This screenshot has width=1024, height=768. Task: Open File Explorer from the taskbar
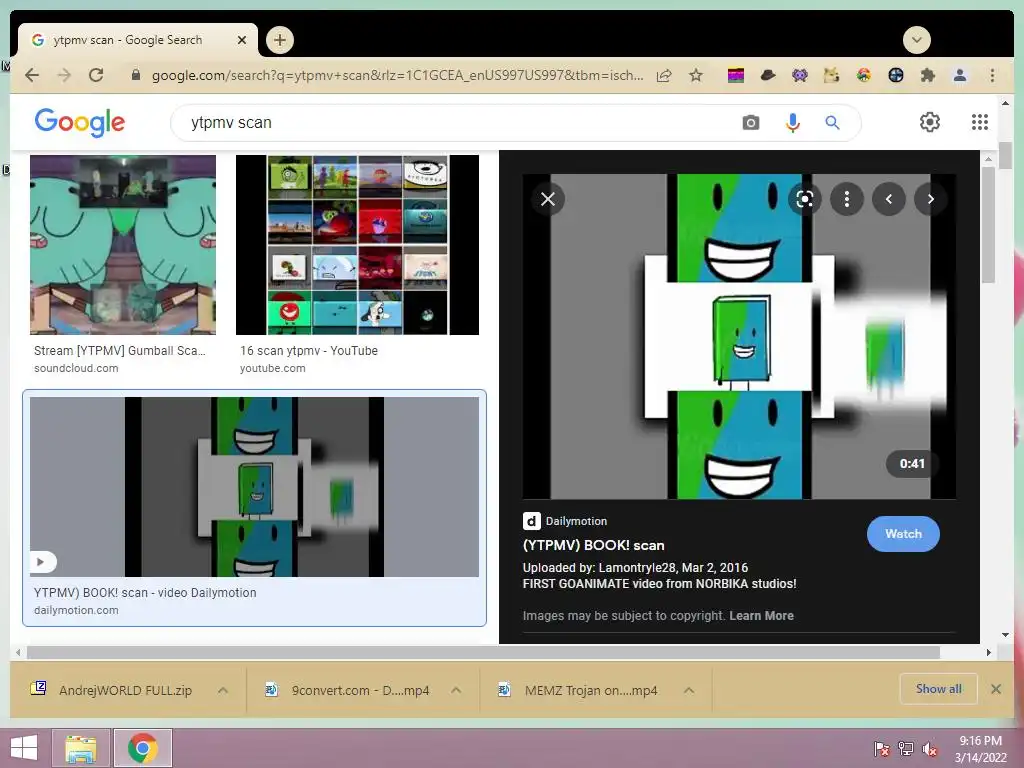[x=81, y=748]
